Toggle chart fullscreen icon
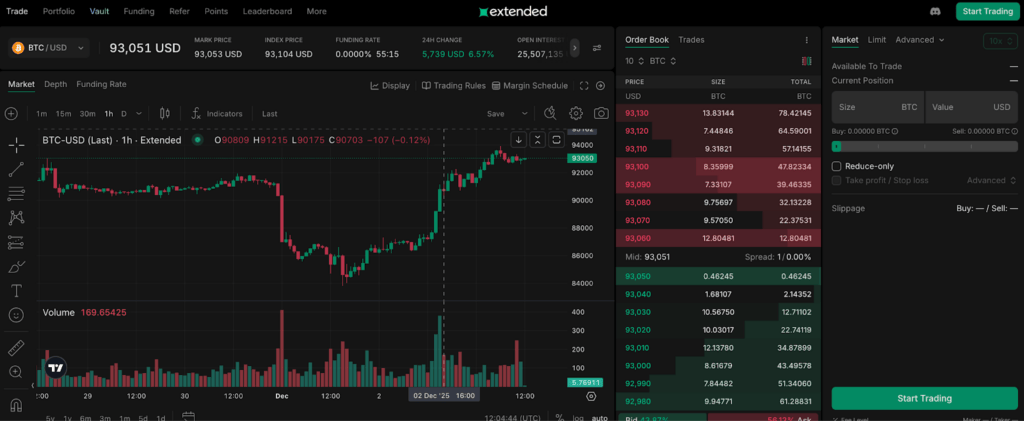1024x421 pixels. pyautogui.click(x=584, y=86)
